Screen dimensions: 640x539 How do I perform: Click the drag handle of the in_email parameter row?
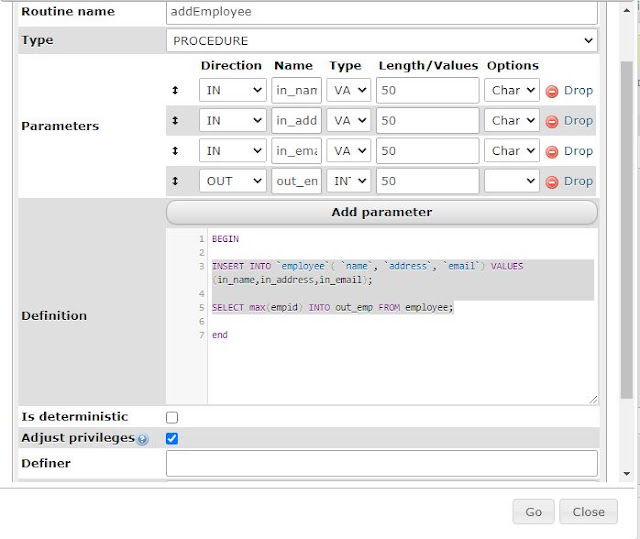coord(175,151)
